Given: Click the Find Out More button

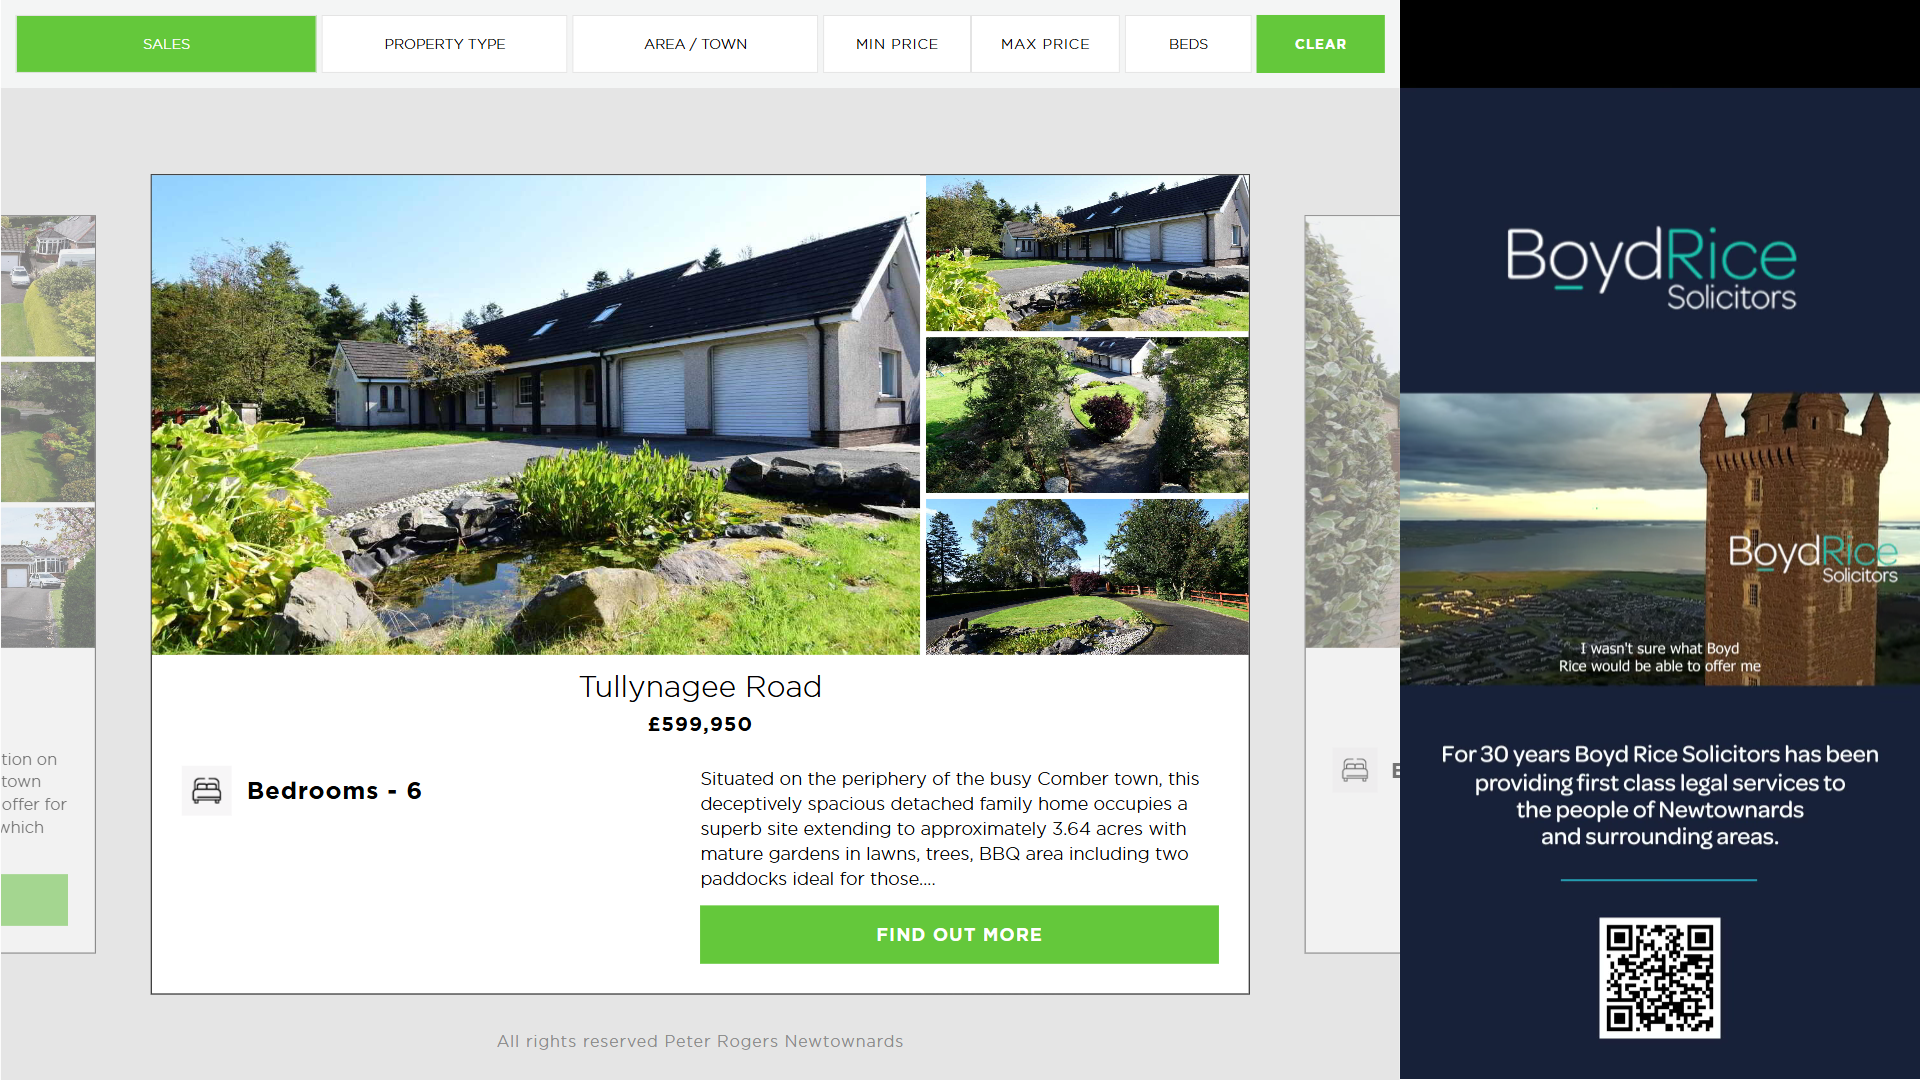Looking at the screenshot, I should click(x=959, y=935).
